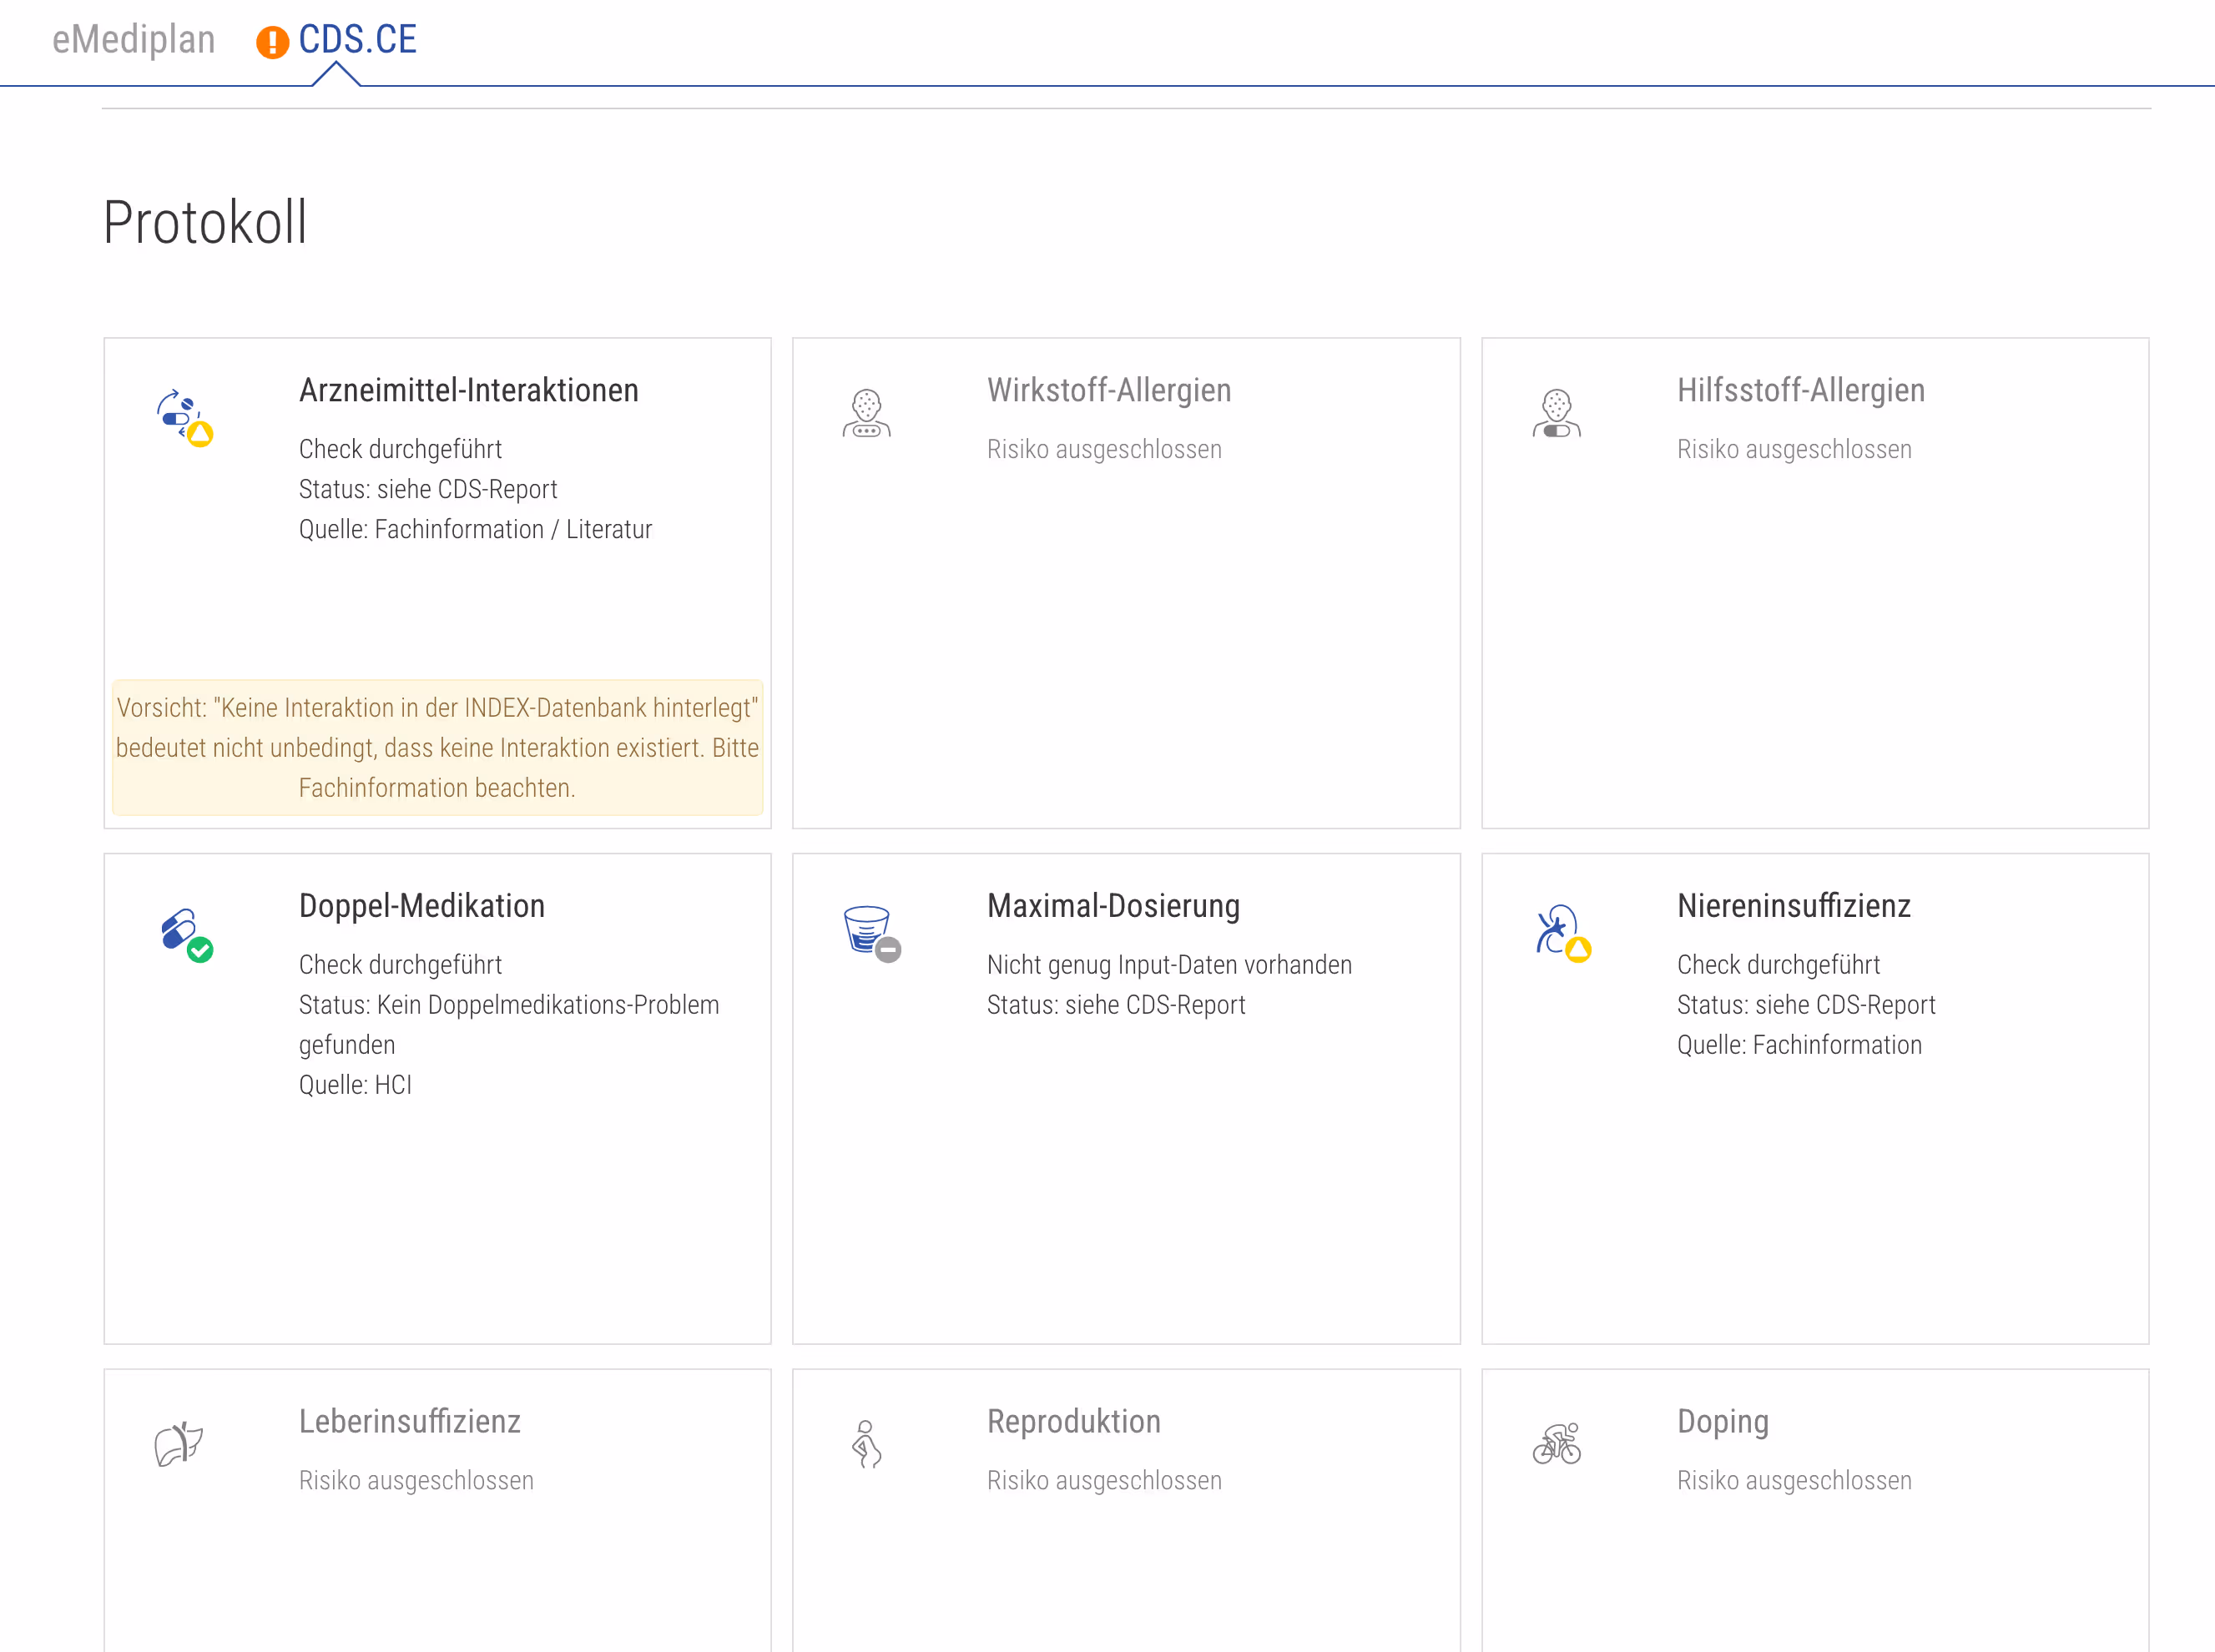Click 'Status: siehe CDS-Report' under Niereninsuffizienz

(1806, 1005)
